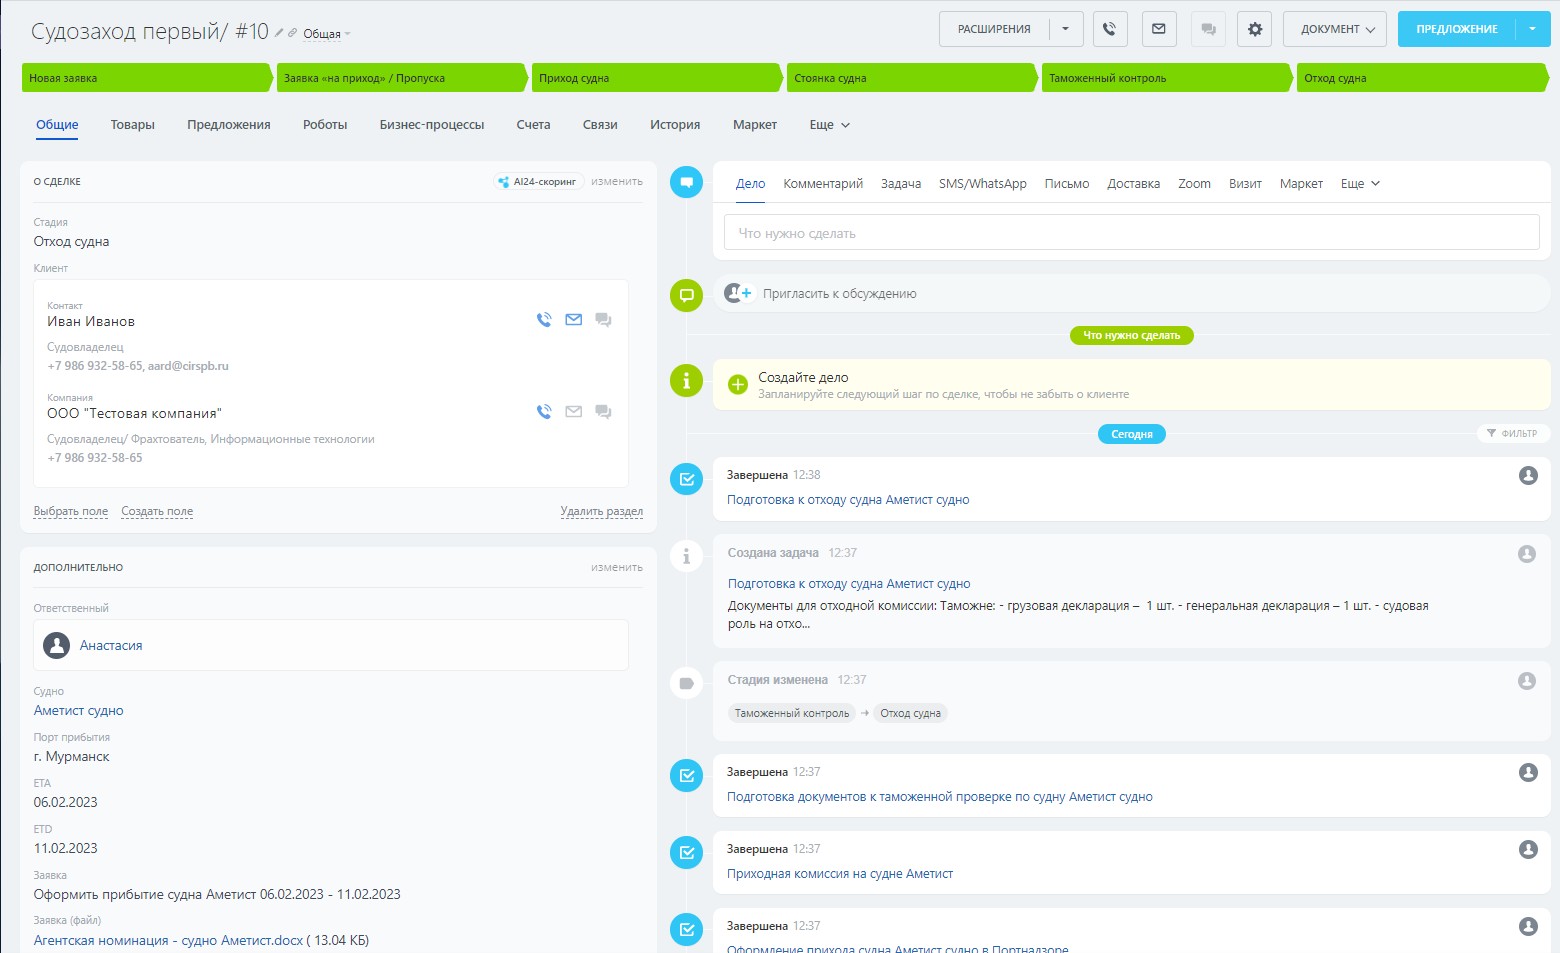1560x953 pixels.
Task: Open the История tab
Action: point(675,125)
